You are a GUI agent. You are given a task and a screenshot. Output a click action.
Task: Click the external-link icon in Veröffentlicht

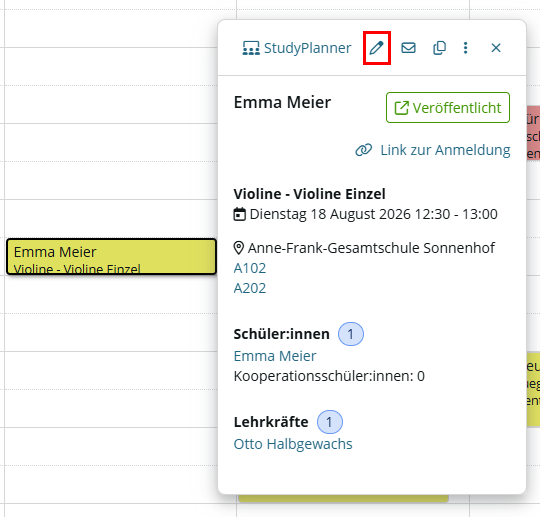tap(401, 108)
